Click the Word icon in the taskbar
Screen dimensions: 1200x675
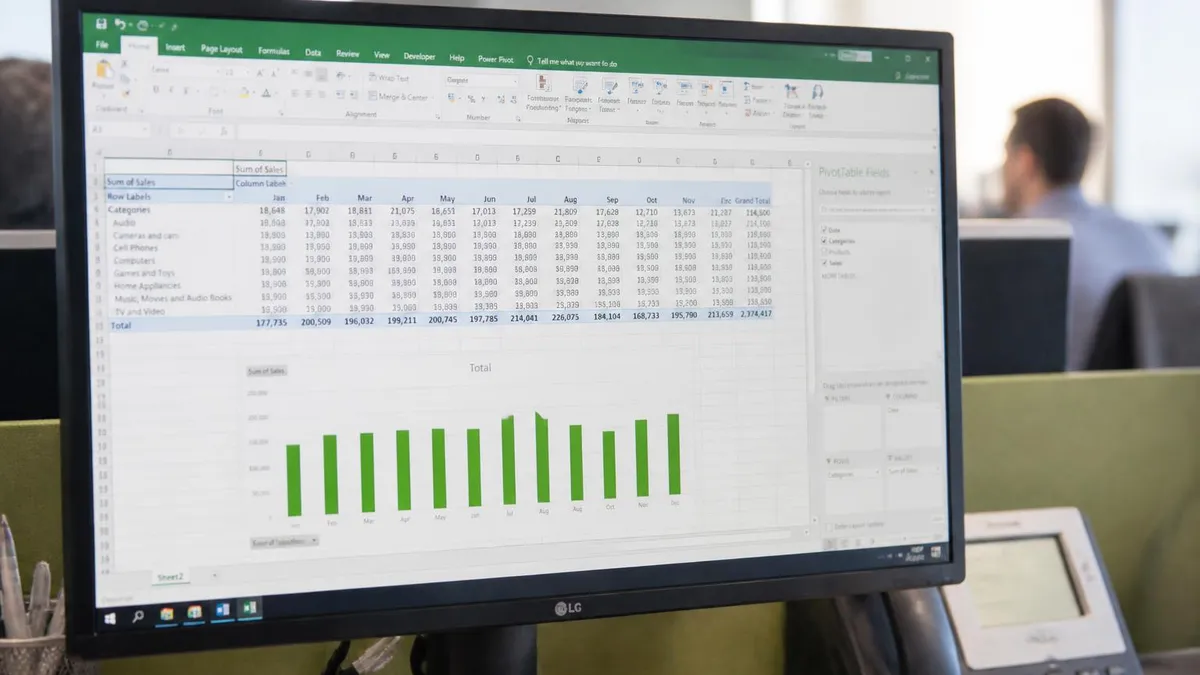pyautogui.click(x=222, y=610)
